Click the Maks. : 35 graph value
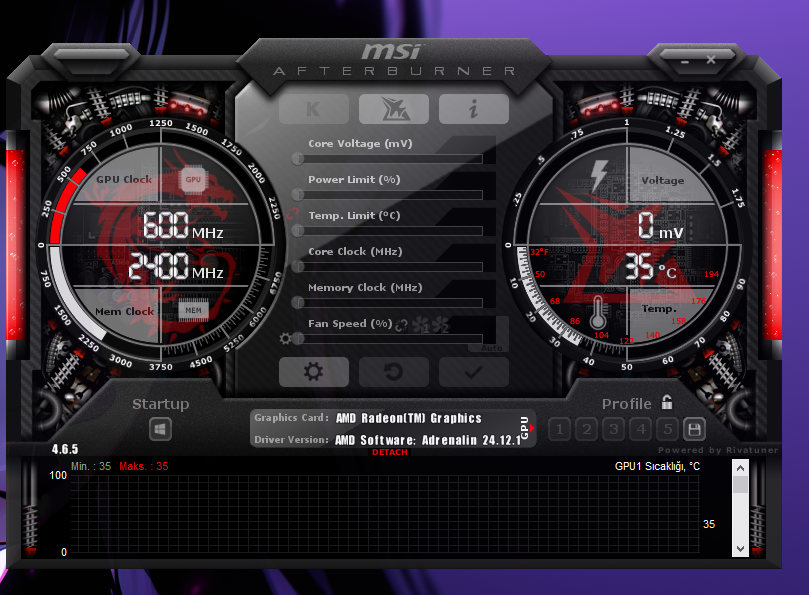This screenshot has width=809, height=595. point(143,467)
